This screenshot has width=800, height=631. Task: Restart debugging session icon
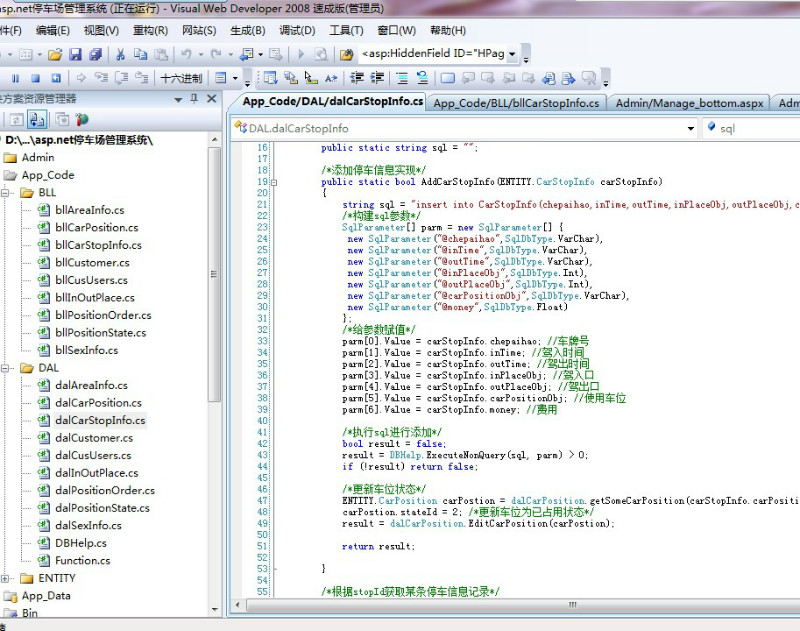coord(56,78)
